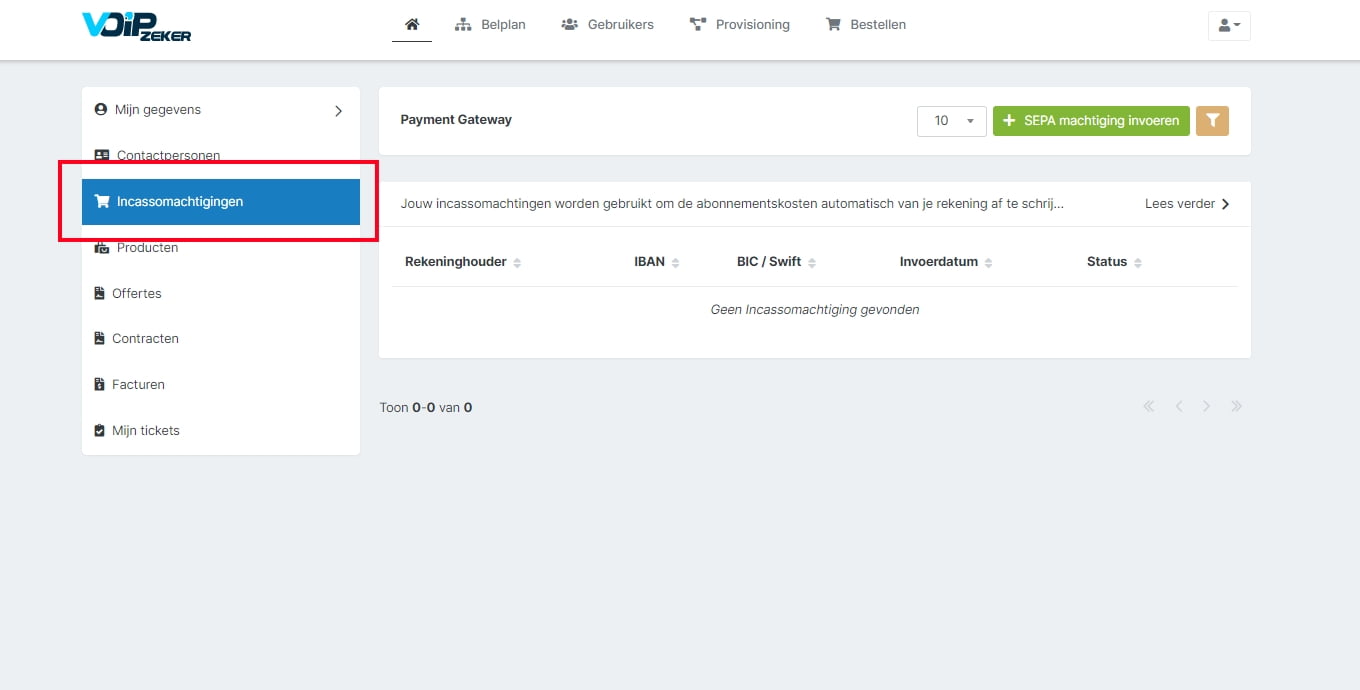Open Offertes in sidebar
This screenshot has width=1360, height=690.
pos(220,293)
